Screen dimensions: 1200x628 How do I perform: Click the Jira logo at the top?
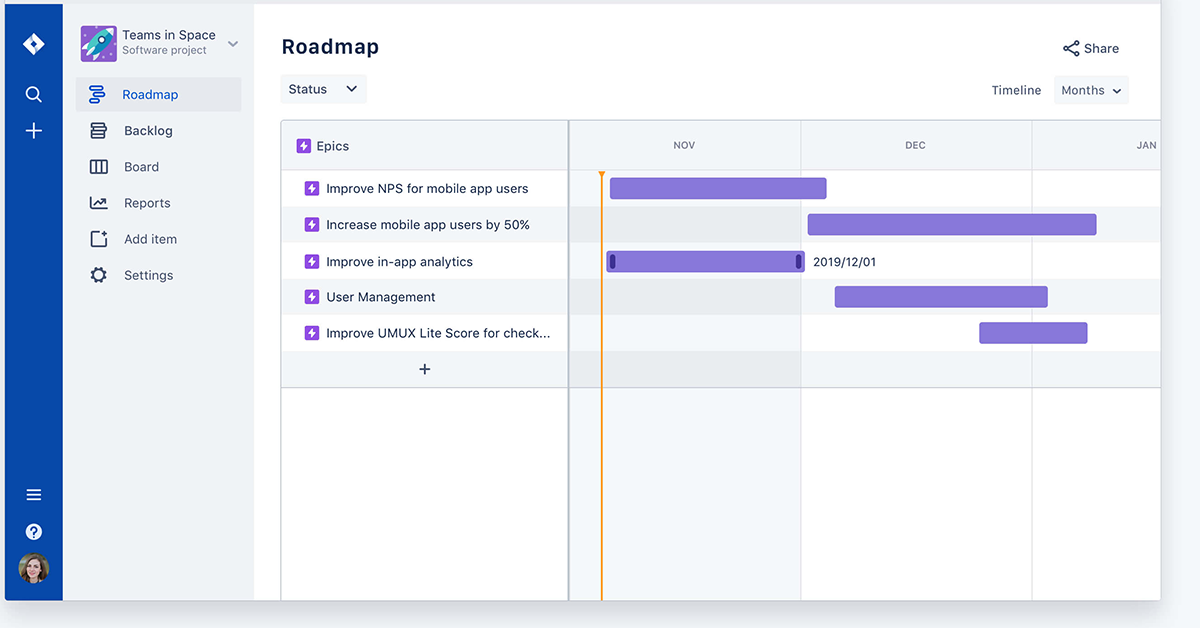tap(33, 43)
